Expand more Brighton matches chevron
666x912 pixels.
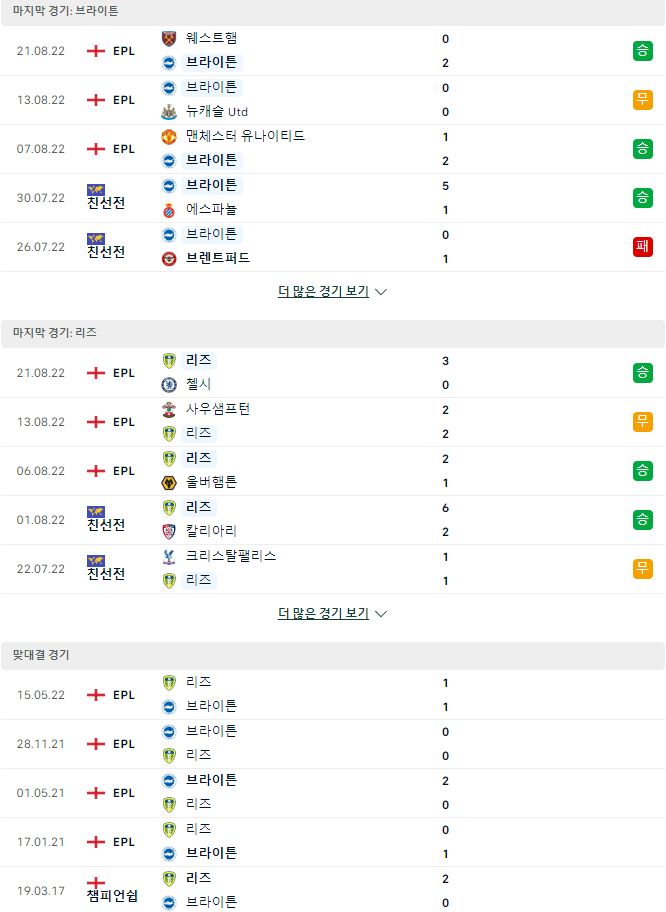[x=381, y=292]
